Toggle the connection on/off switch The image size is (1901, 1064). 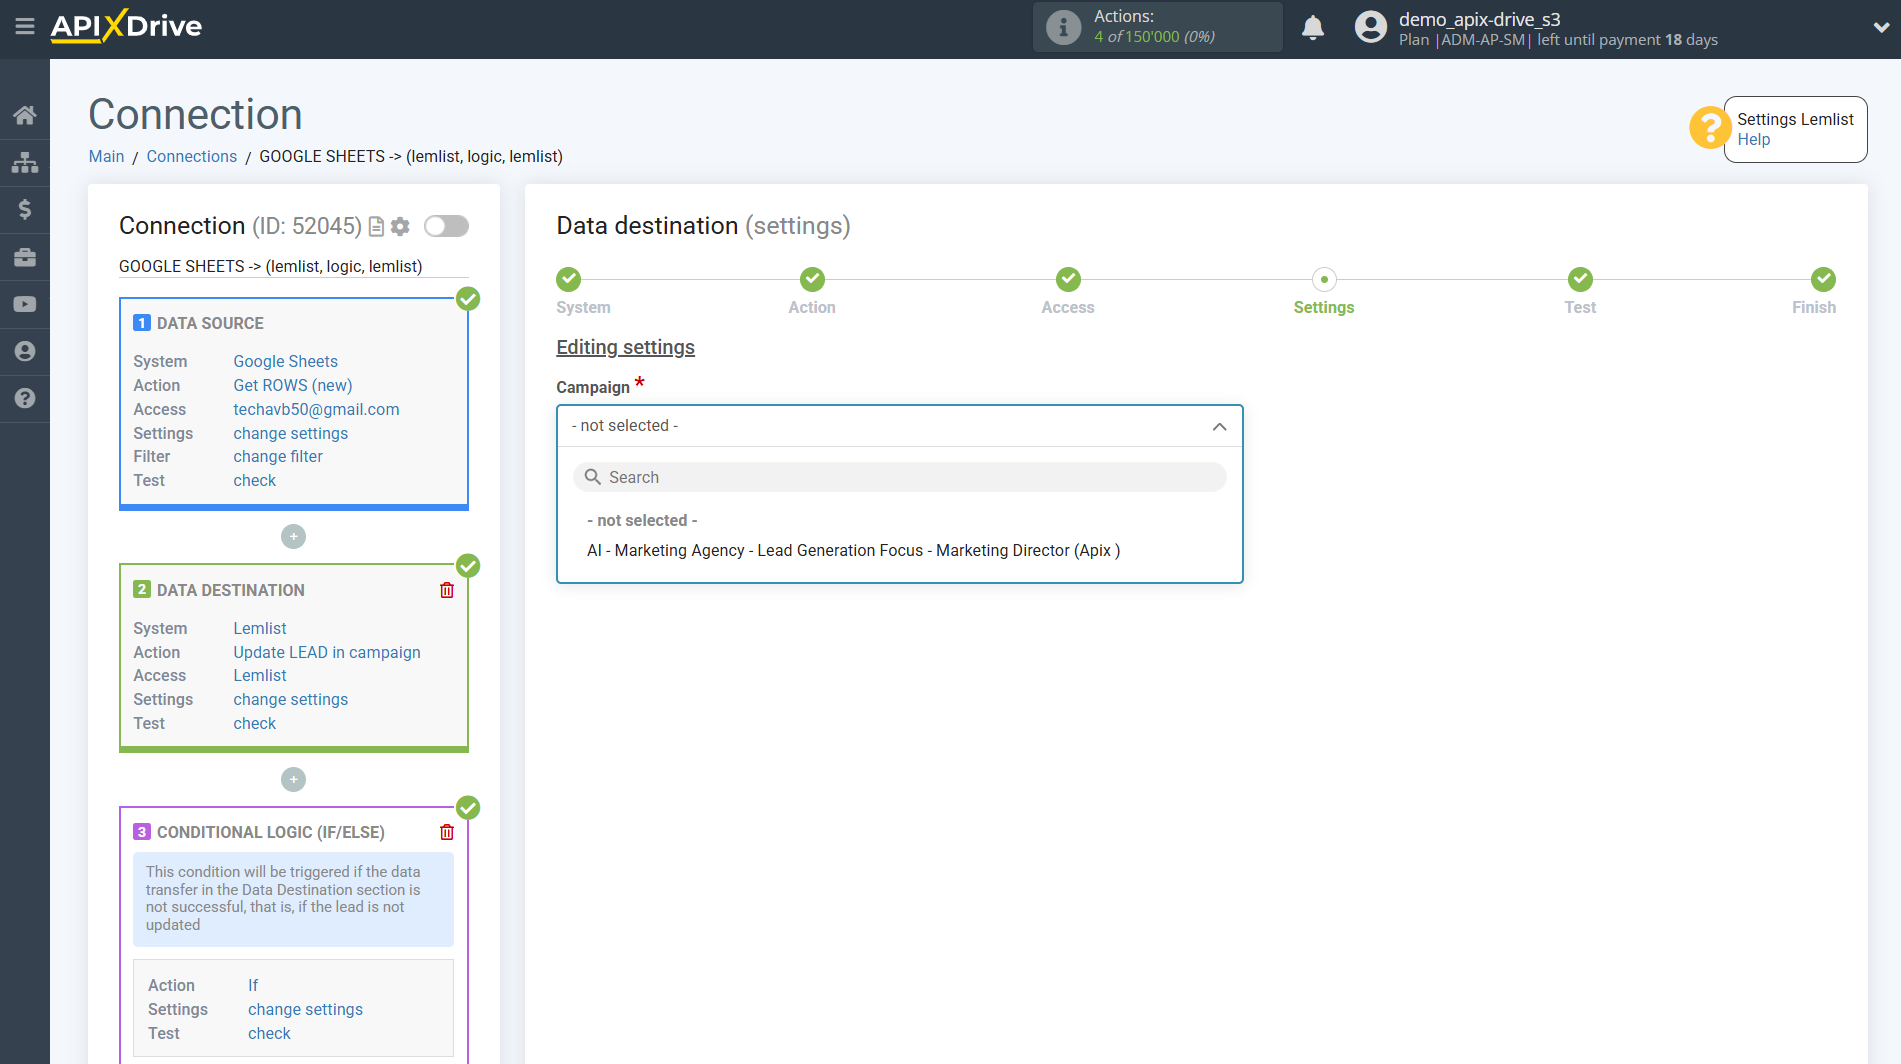446,226
